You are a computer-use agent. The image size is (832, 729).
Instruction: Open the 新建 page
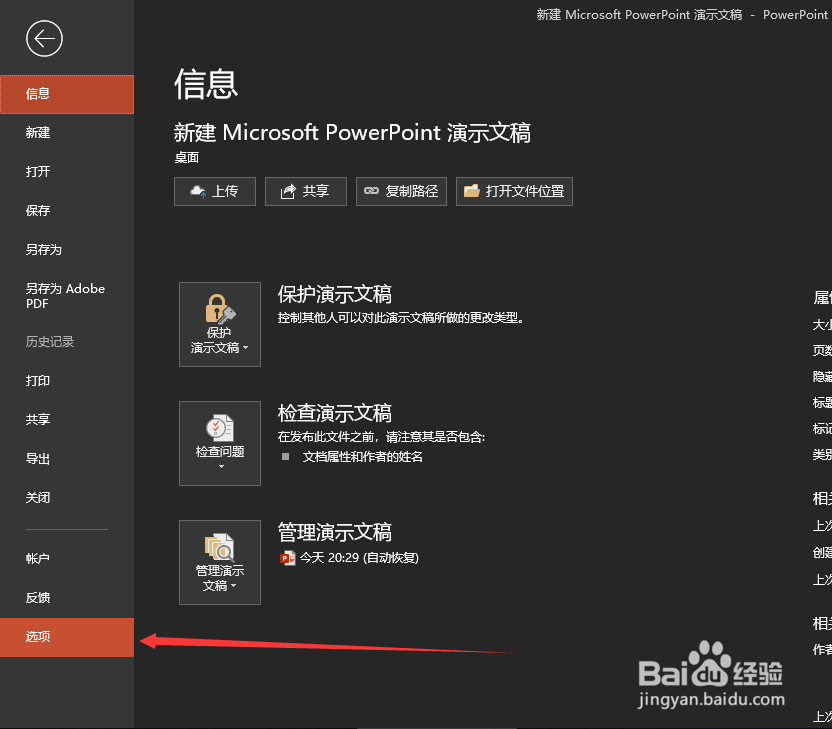pos(67,133)
